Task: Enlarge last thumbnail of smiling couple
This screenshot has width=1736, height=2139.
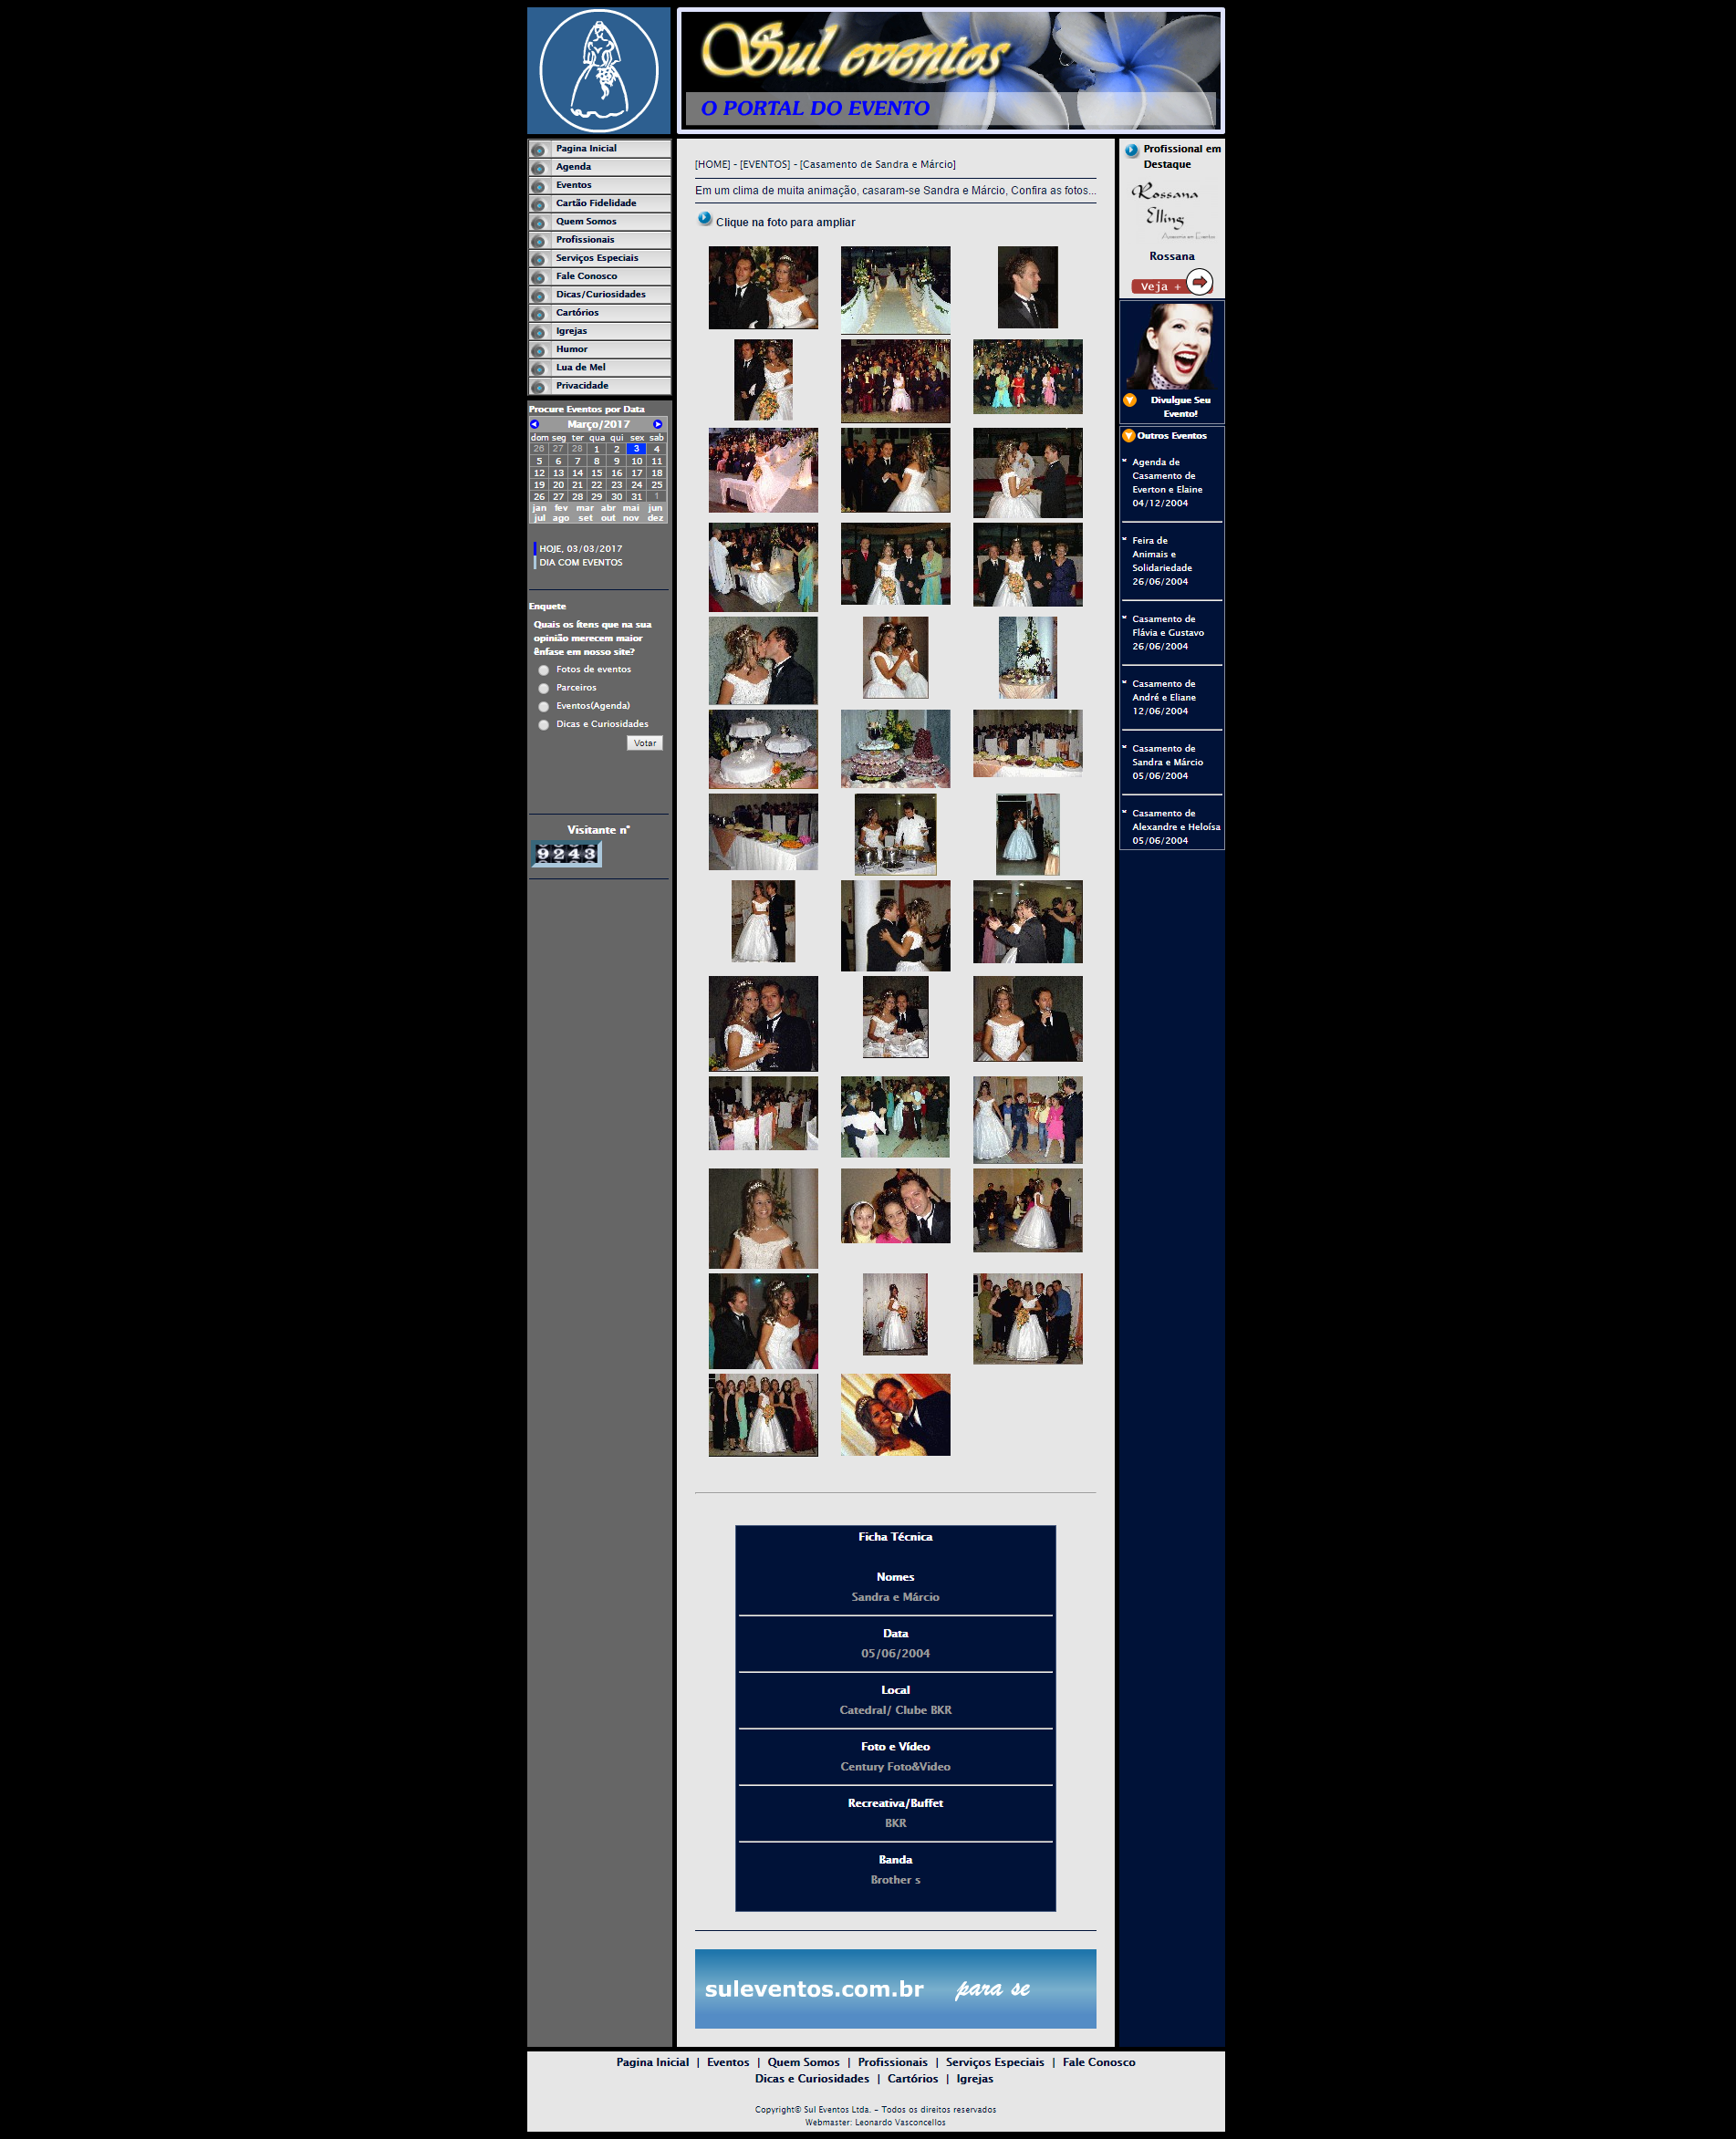Action: click(x=895, y=1414)
